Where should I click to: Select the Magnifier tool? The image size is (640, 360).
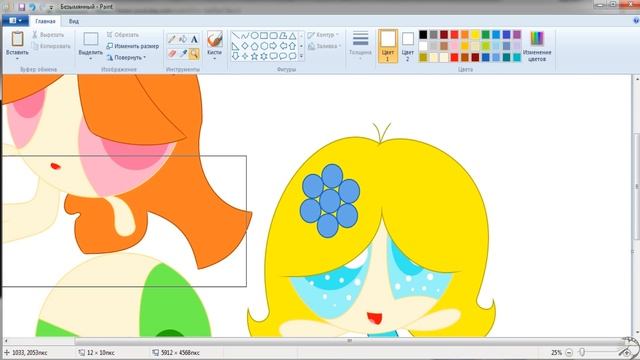pyautogui.click(x=194, y=53)
